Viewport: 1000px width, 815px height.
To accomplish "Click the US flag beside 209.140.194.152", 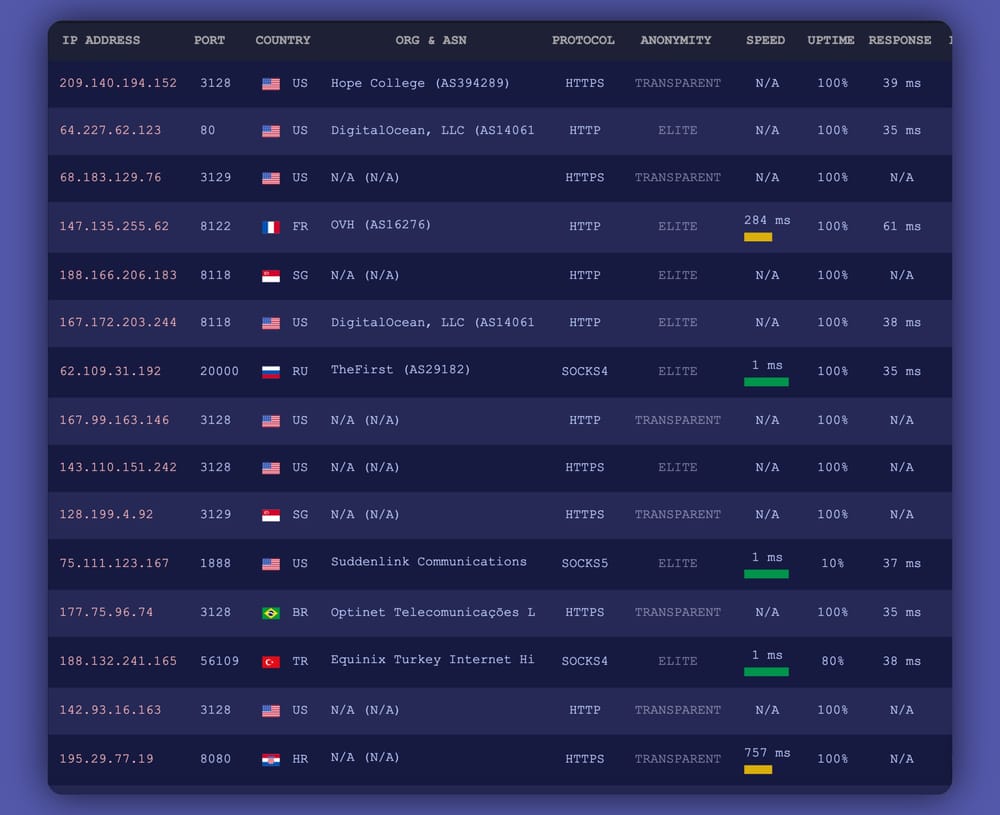I will tap(270, 84).
